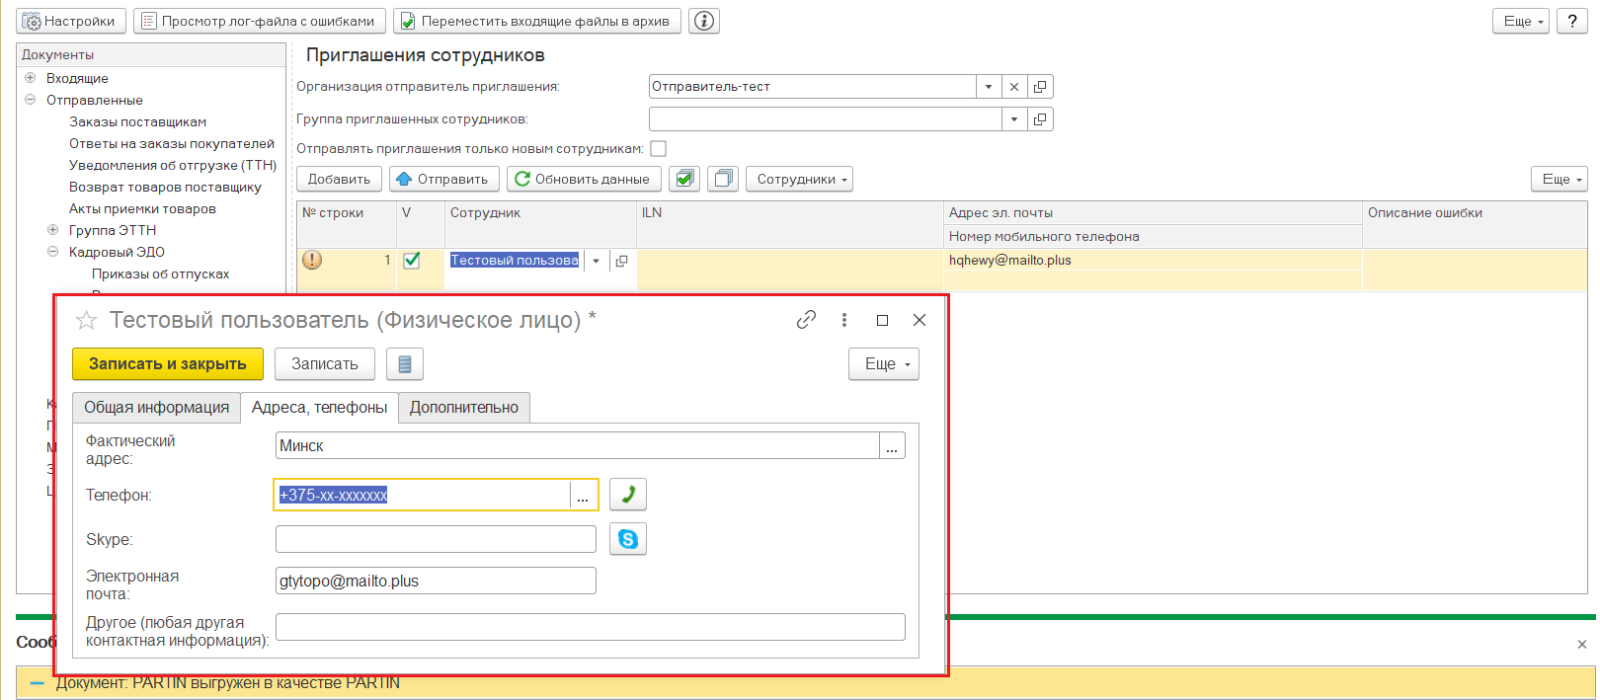Open sender organization dropdown list
This screenshot has width=1600, height=700.
[x=988, y=87]
